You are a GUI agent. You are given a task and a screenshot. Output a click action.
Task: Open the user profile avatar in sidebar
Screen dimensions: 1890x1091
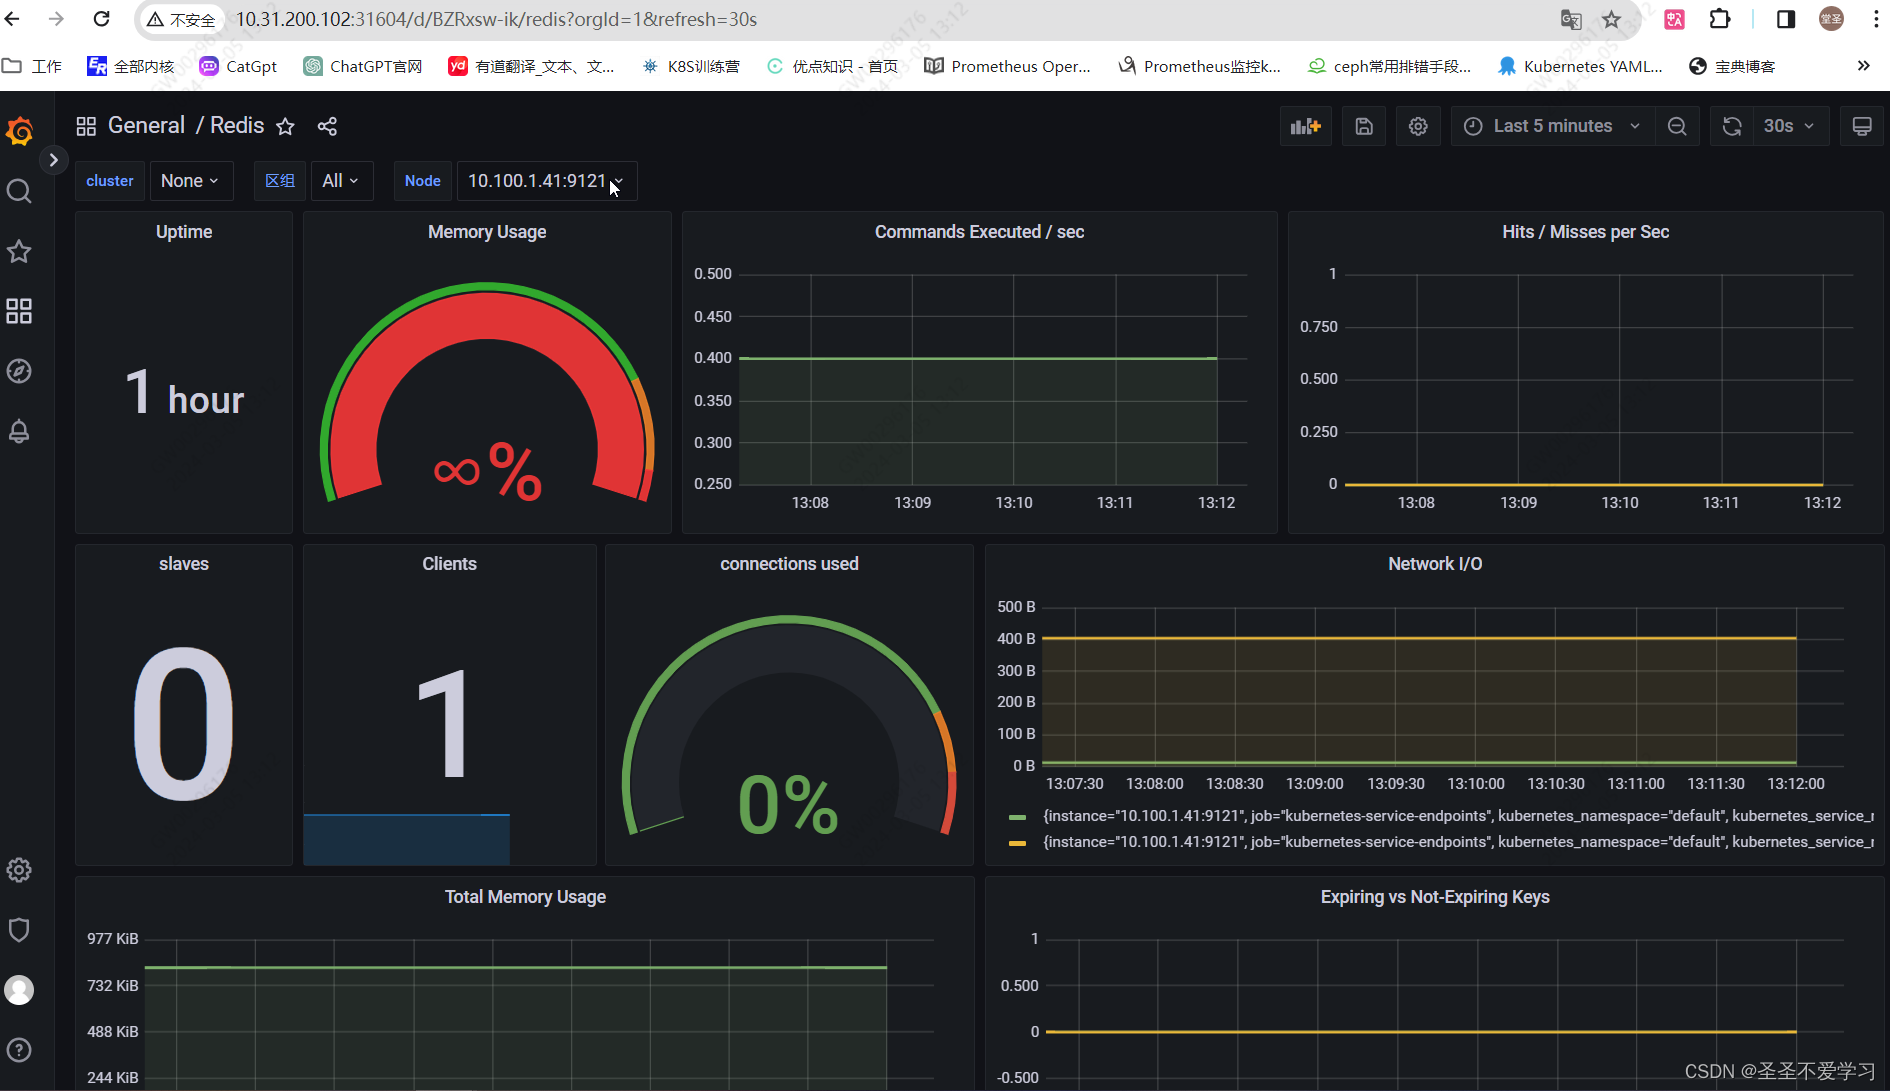(19, 990)
